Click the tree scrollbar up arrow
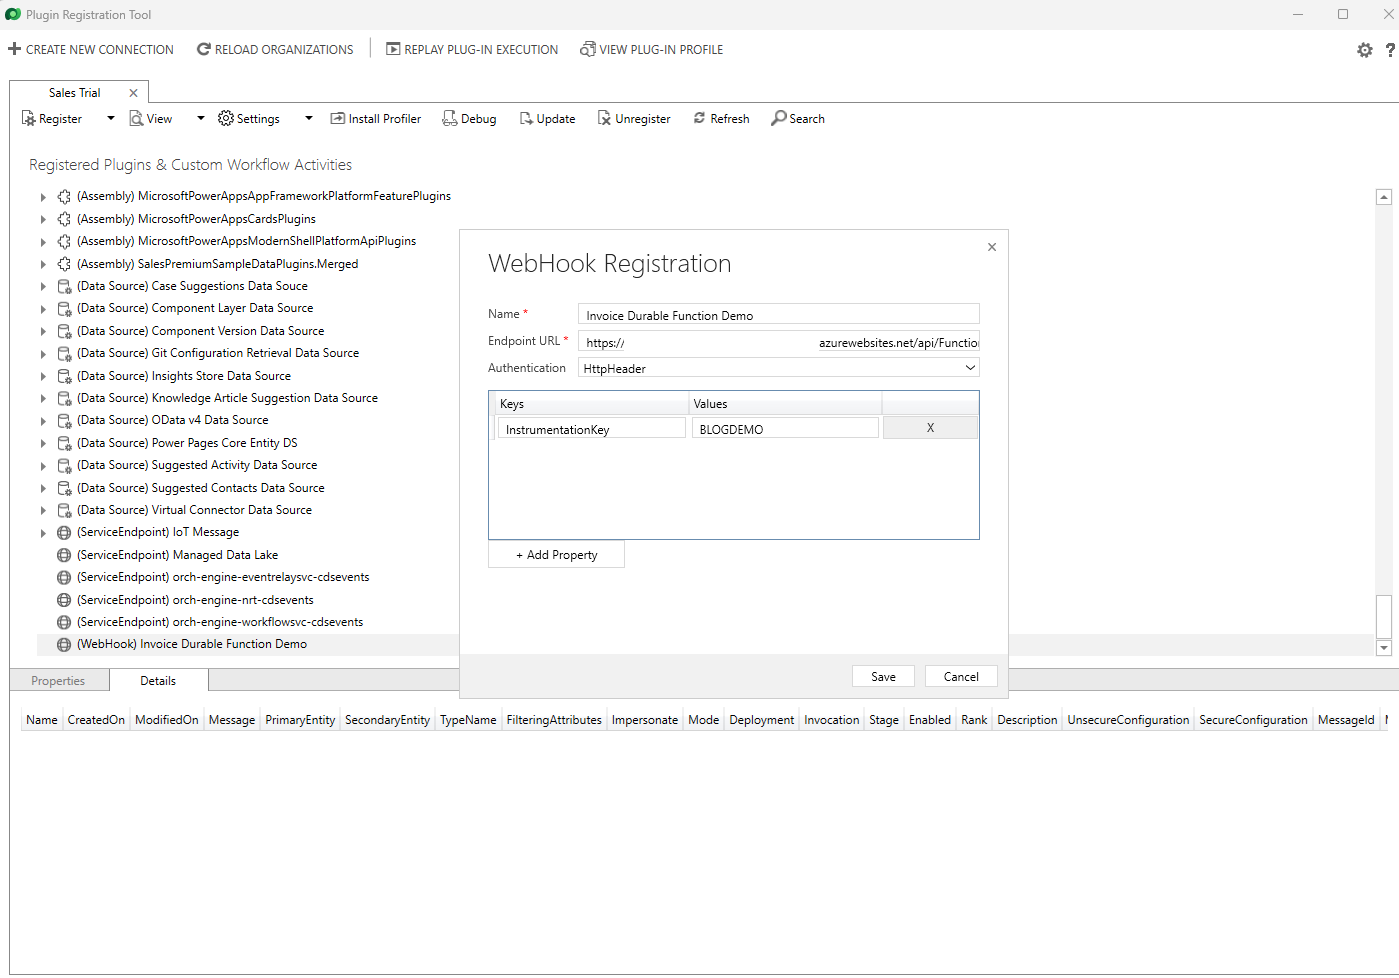 1384,197
